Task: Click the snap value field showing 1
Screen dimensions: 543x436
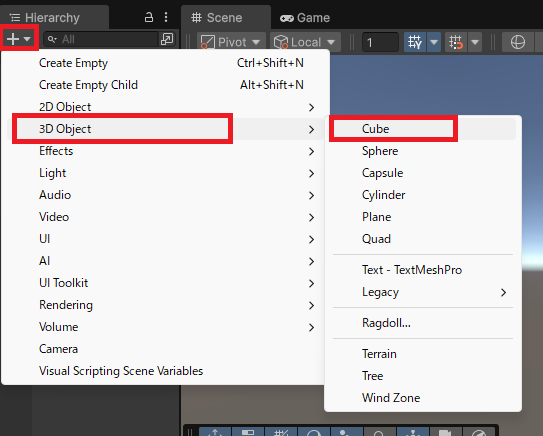Action: [380, 42]
